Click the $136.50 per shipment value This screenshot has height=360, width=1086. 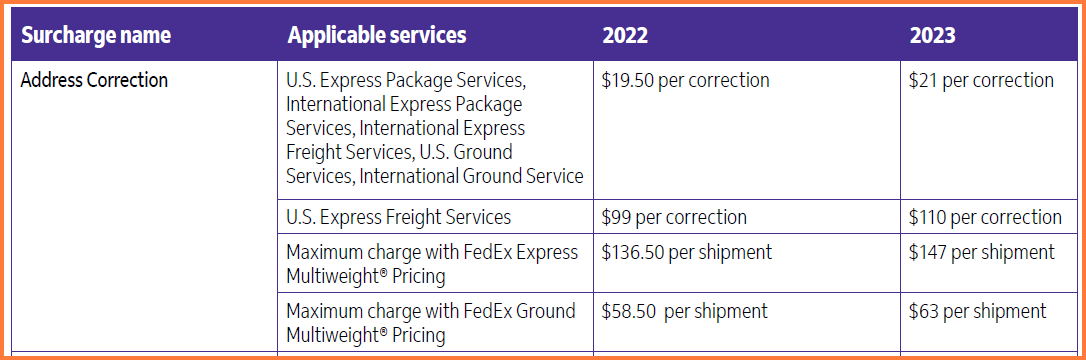pos(687,252)
